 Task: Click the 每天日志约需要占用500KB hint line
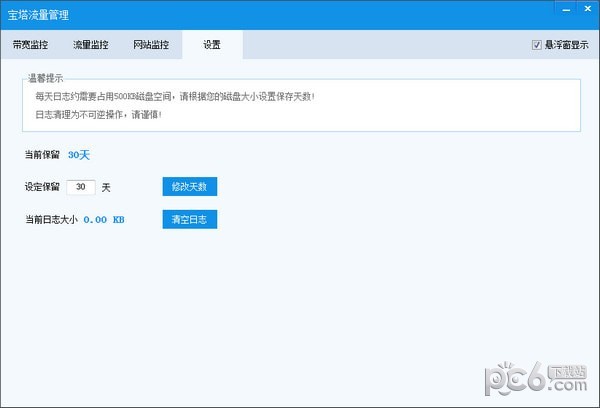(x=175, y=96)
